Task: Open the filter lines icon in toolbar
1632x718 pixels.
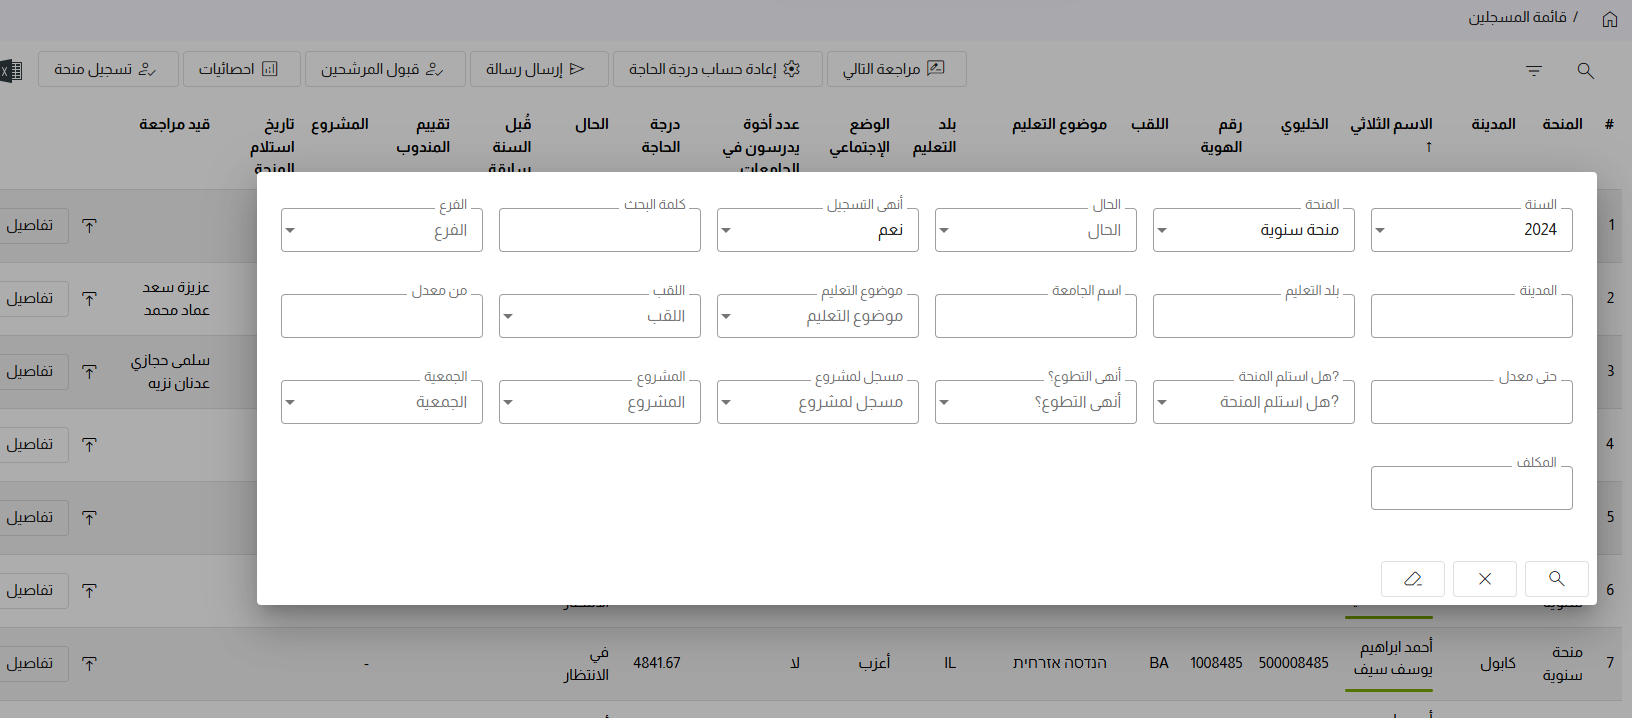Action: click(1533, 71)
